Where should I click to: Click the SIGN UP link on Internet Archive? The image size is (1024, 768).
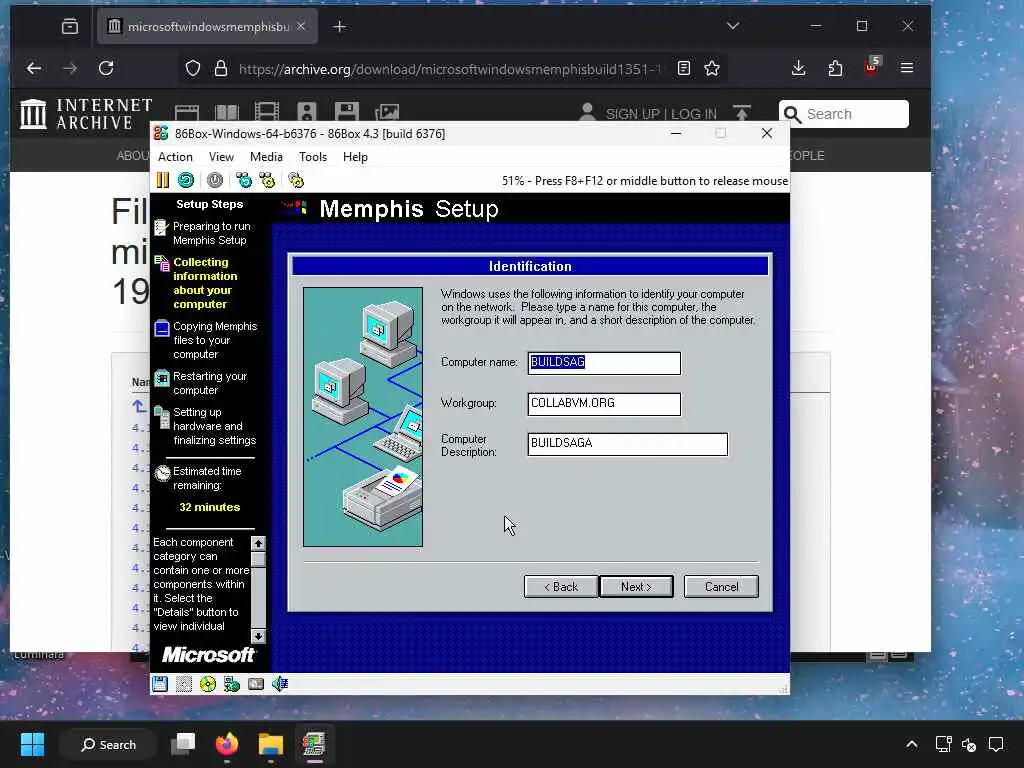point(631,114)
